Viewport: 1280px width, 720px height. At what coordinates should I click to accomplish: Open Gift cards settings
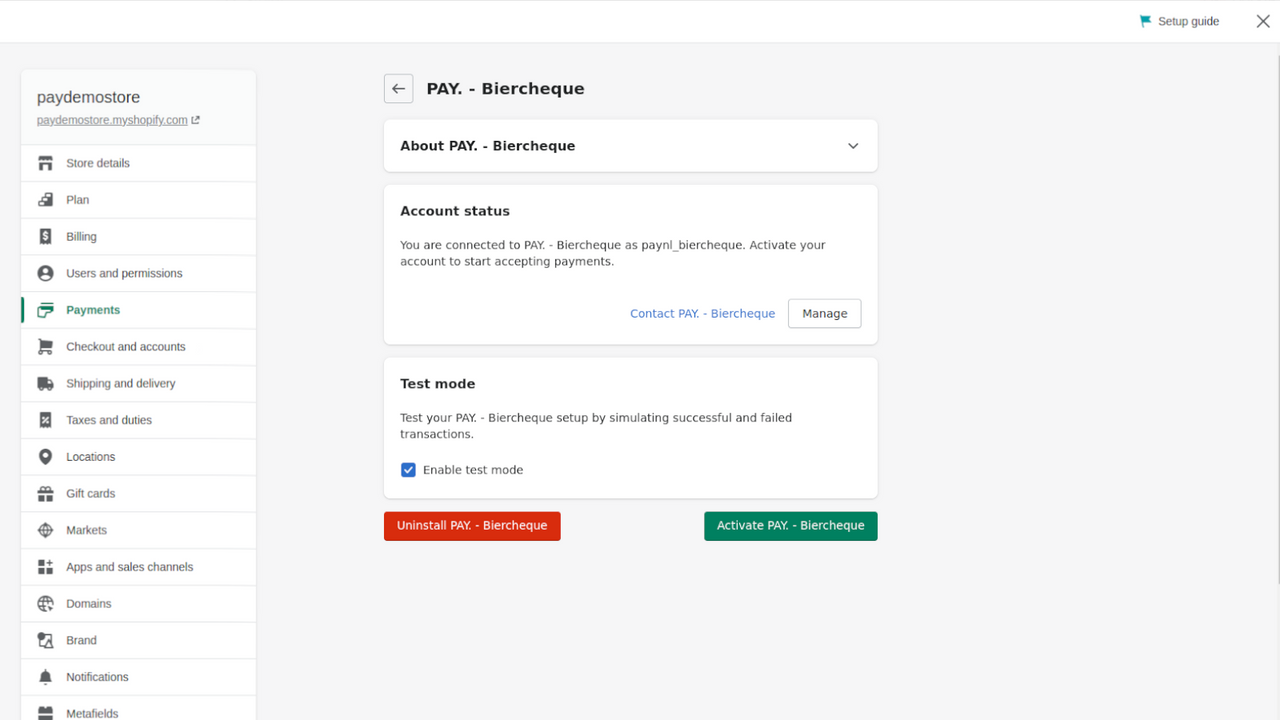[138, 494]
